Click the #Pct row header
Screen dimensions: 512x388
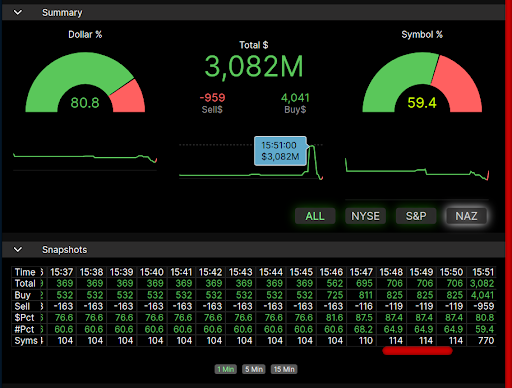pyautogui.click(x=24, y=329)
